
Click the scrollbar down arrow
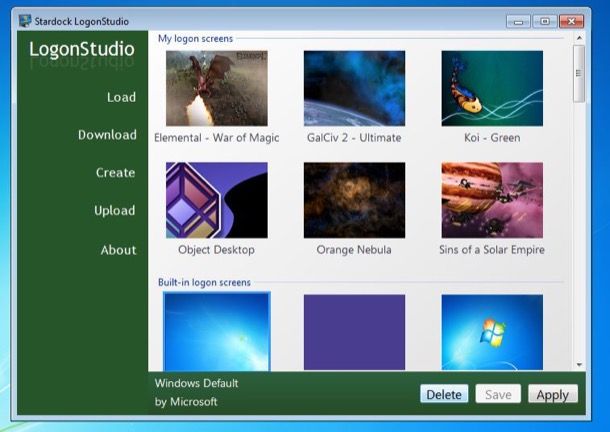(x=579, y=365)
